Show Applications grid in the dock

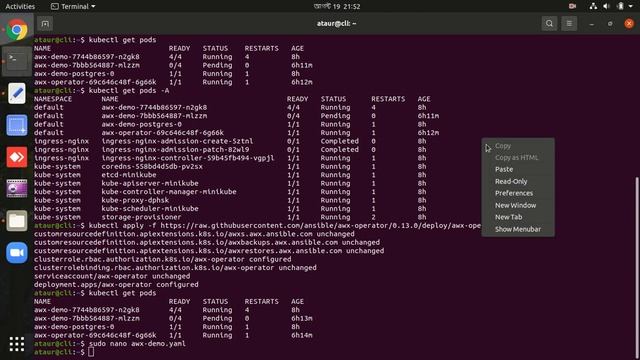[17, 344]
